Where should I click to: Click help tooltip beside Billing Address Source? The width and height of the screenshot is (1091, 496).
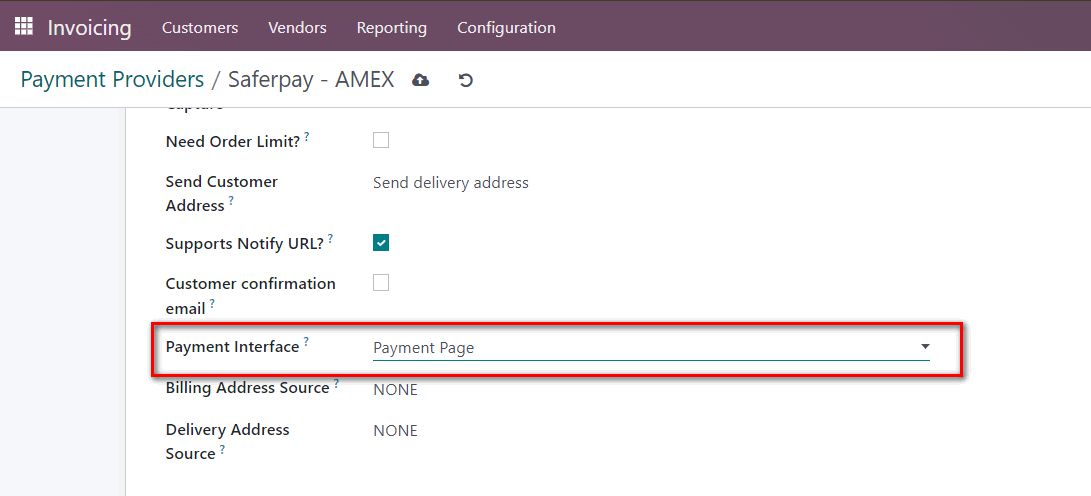tap(337, 383)
